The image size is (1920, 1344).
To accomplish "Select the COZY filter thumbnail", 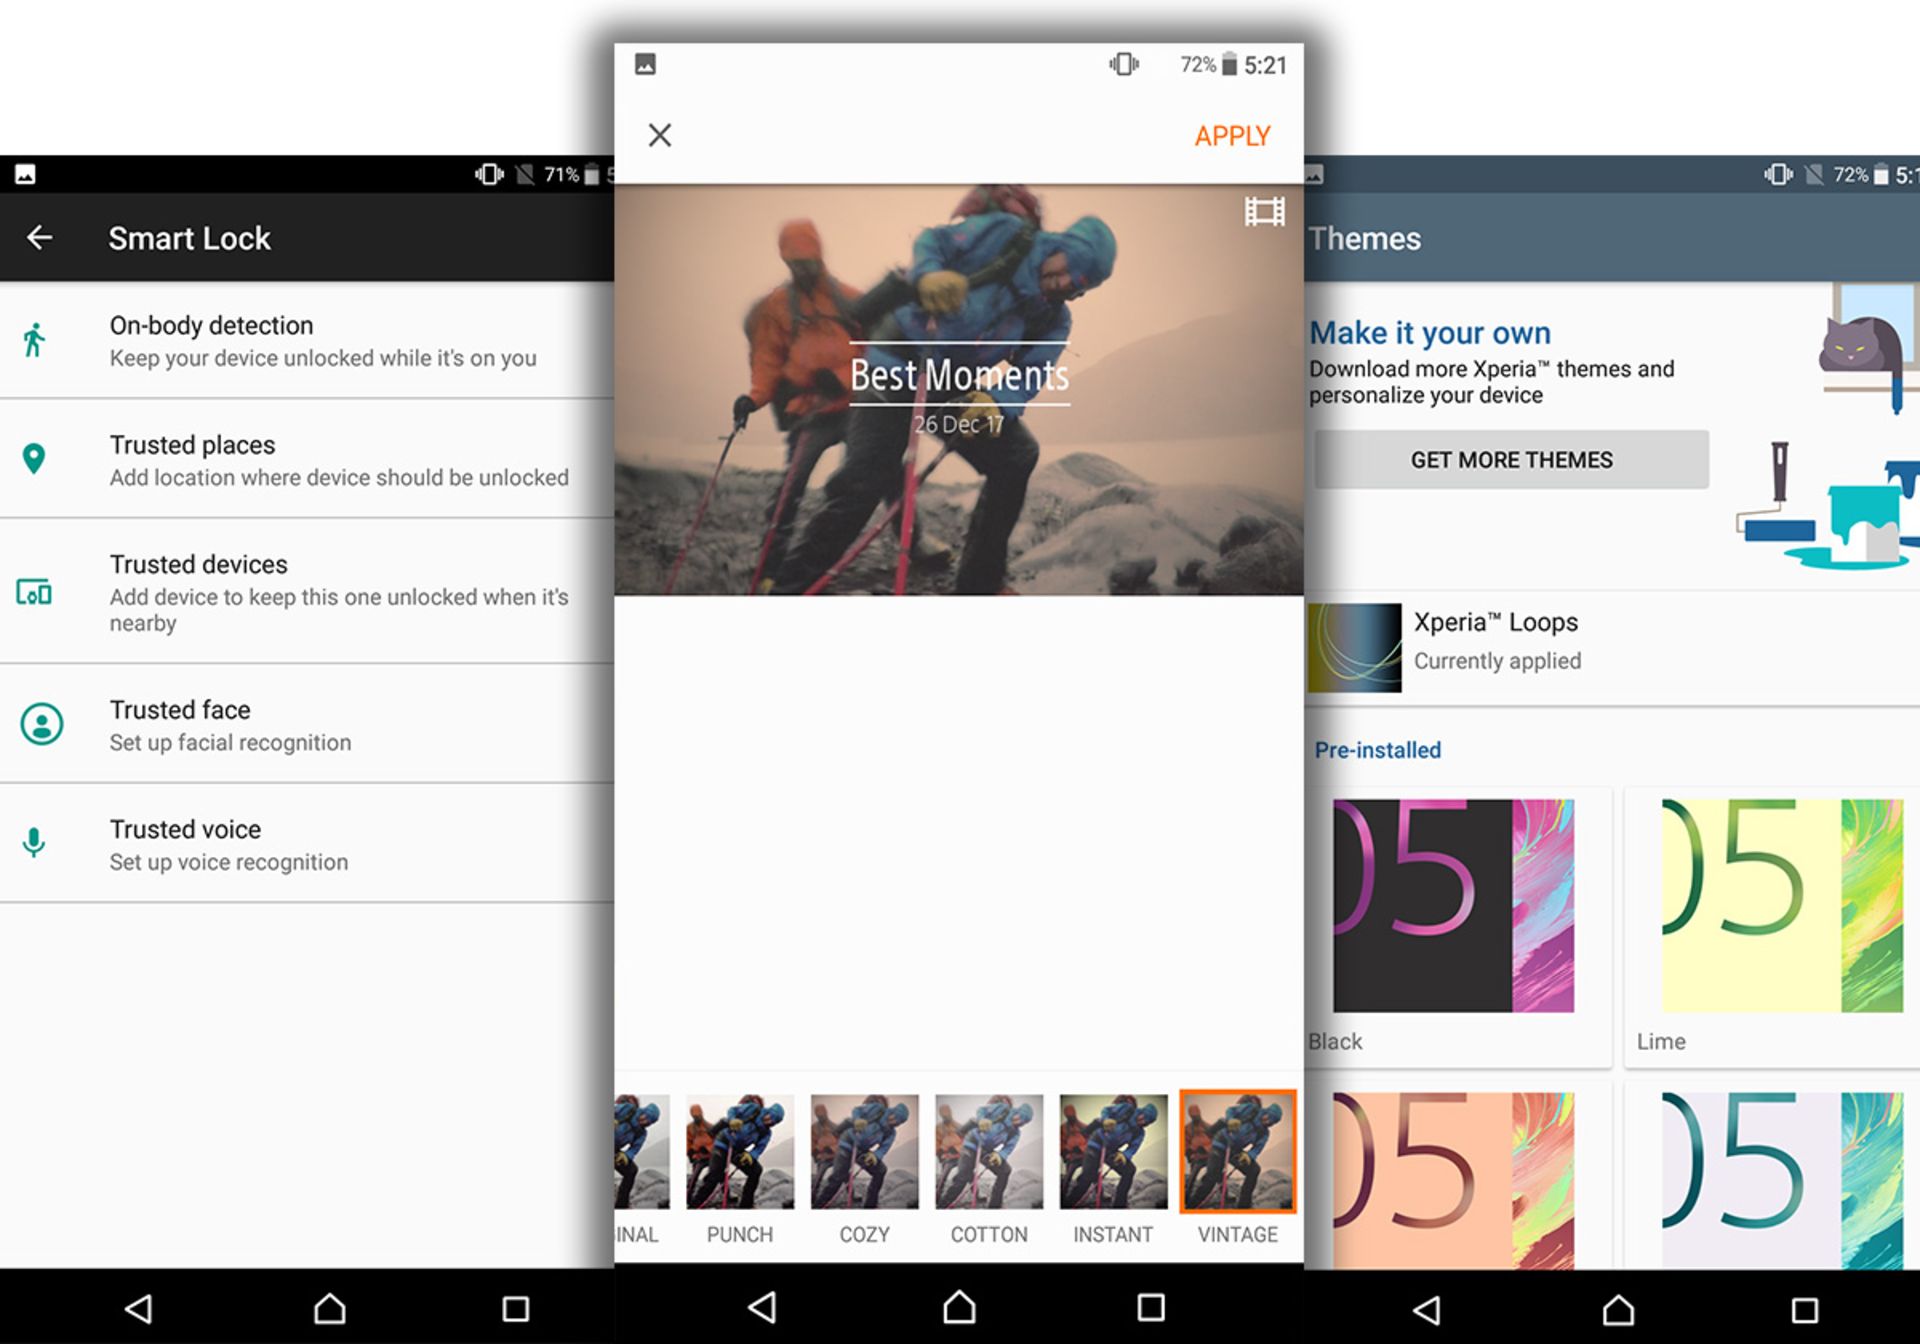I will coord(864,1152).
